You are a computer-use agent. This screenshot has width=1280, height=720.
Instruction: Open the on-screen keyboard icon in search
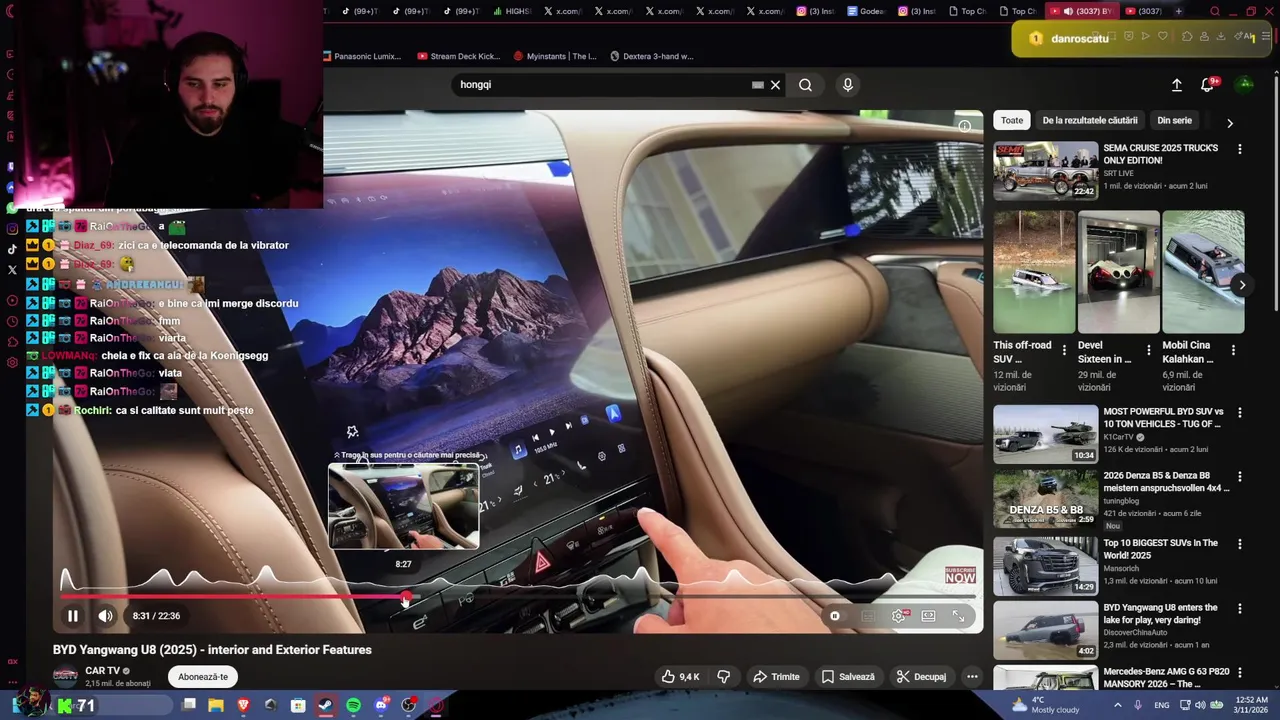(x=758, y=85)
